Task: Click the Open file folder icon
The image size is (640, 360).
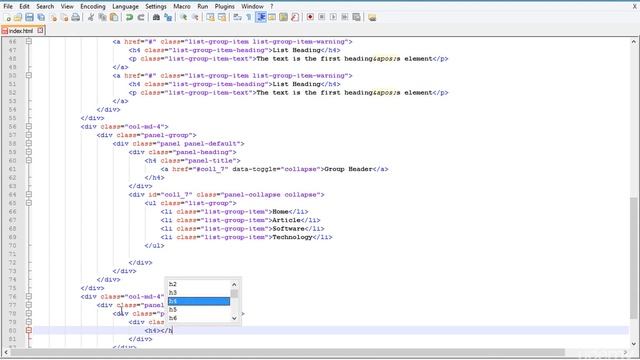Action: point(18,18)
